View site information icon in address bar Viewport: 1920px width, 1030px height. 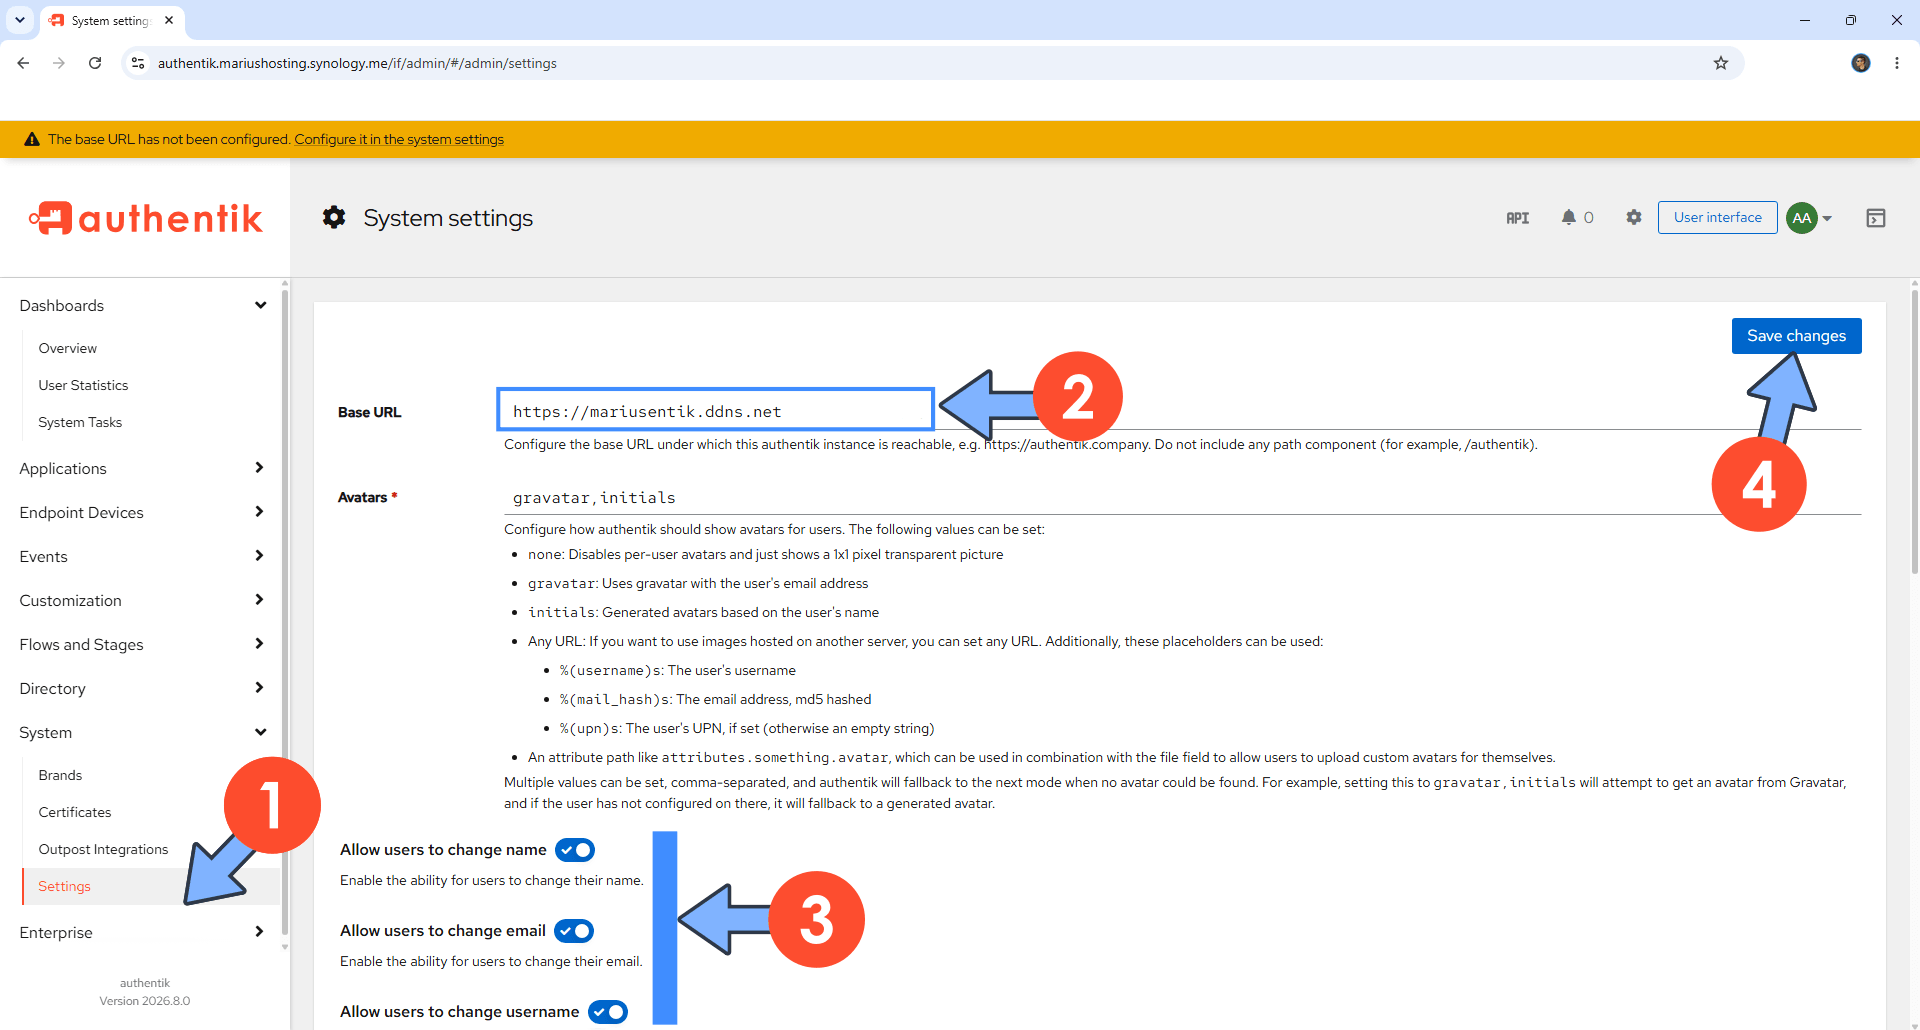click(x=138, y=63)
